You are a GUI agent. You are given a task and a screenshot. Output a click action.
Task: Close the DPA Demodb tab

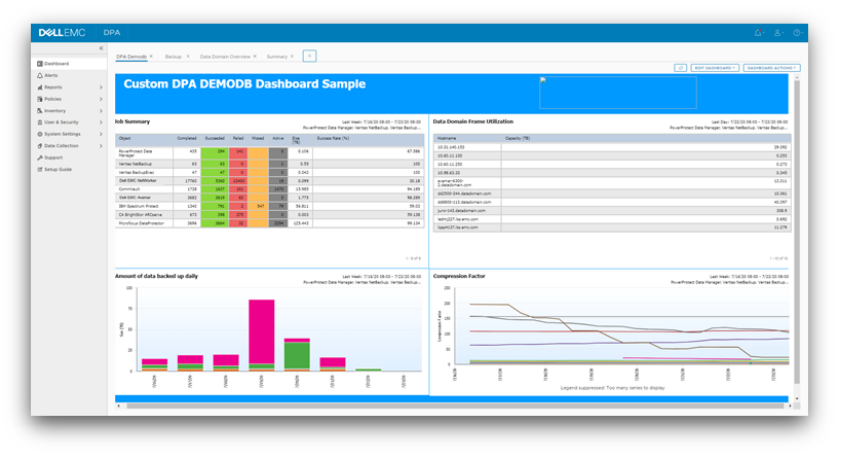point(151,56)
